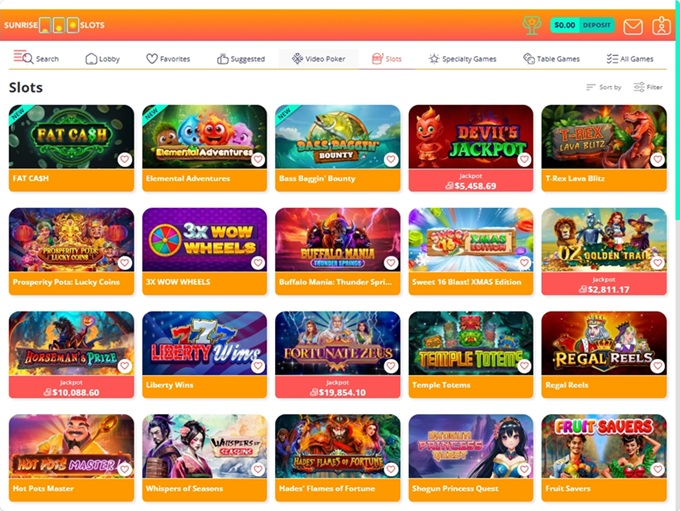The image size is (680, 511).
Task: Toggle favorite heart on Liberty Wins
Action: (258, 366)
